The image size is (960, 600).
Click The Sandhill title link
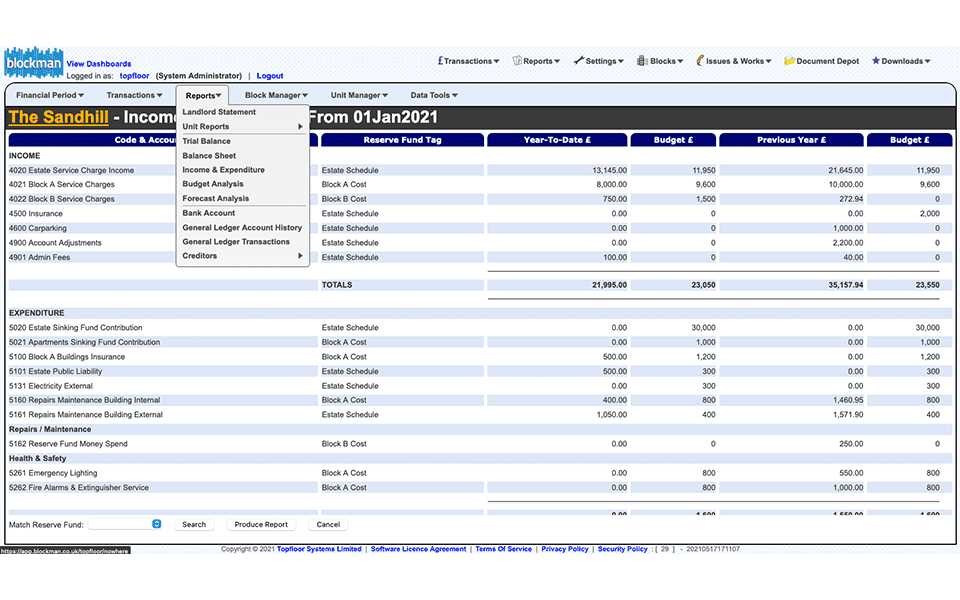pyautogui.click(x=58, y=118)
